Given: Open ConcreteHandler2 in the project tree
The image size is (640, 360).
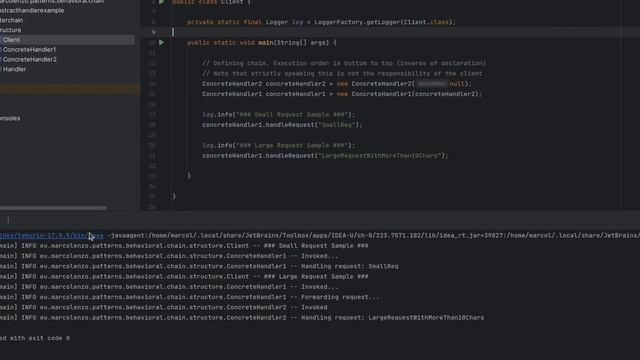Looking at the screenshot, I should tap(30, 59).
